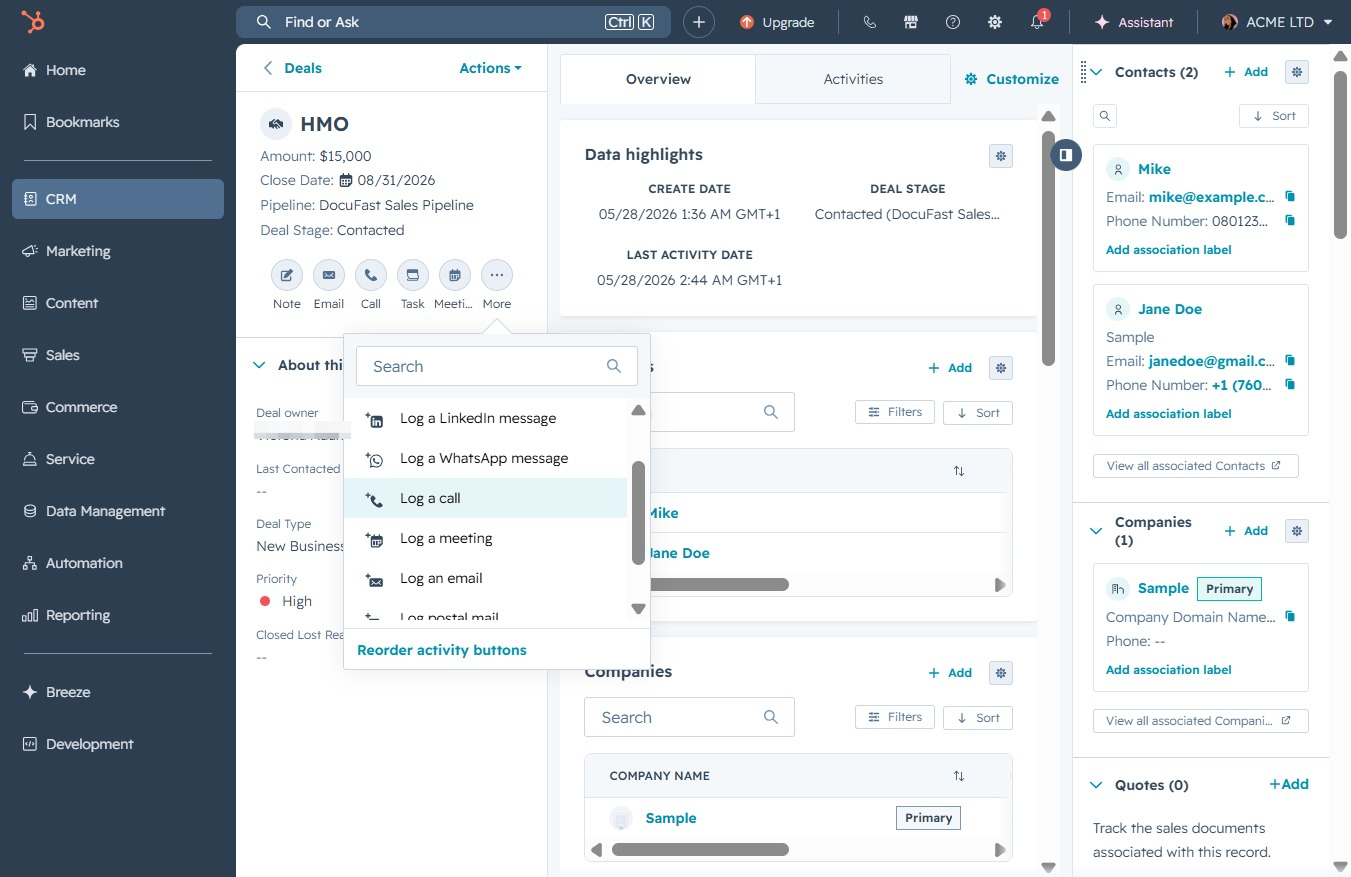Open CRM in left navigation
This screenshot has height=877, width=1351.
click(x=118, y=199)
